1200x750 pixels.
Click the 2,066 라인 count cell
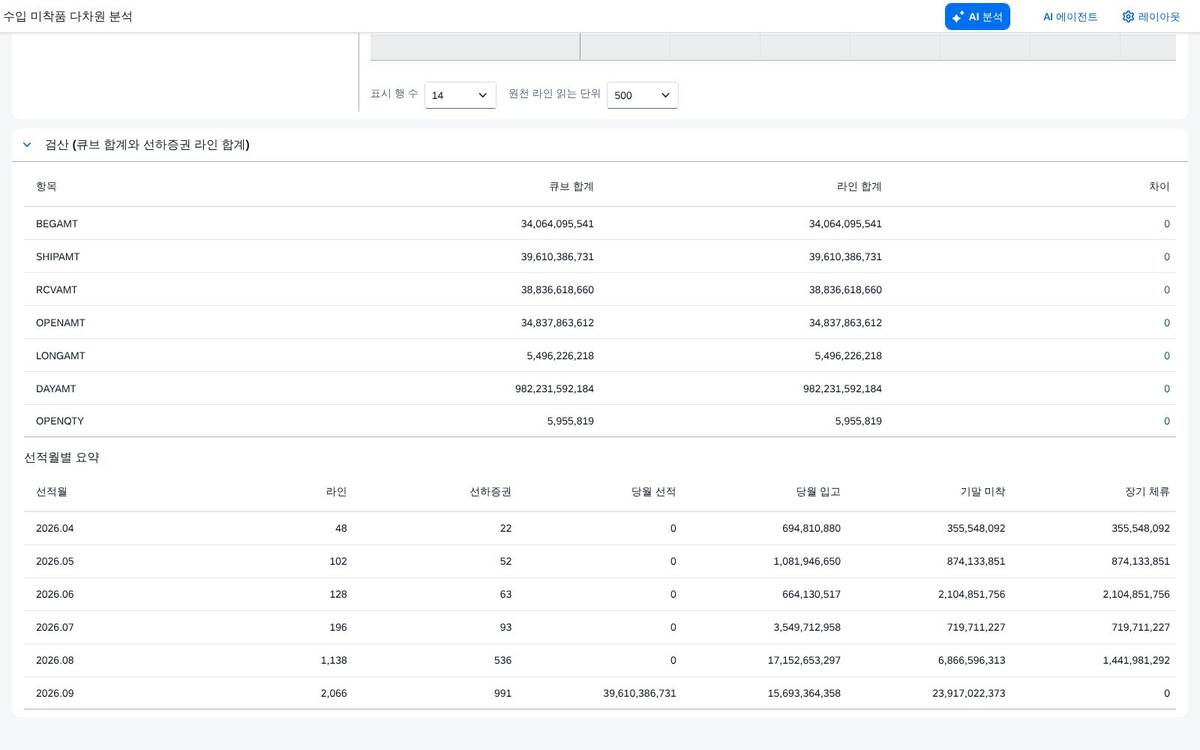332,693
